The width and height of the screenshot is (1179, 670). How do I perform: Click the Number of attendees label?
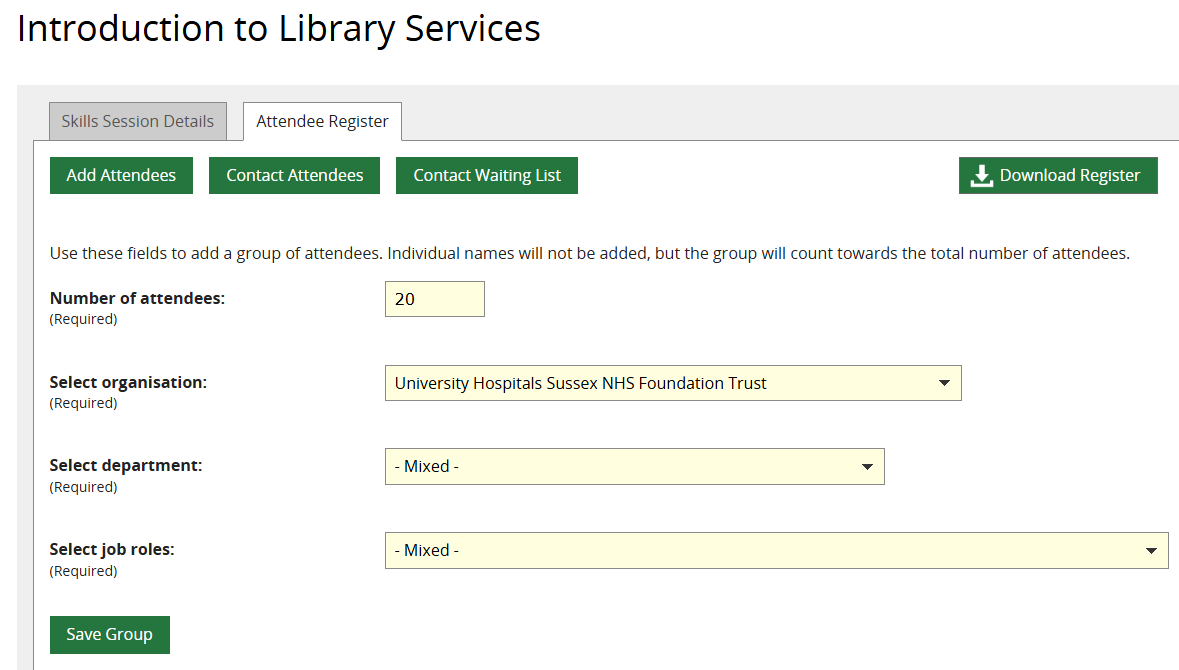click(137, 298)
